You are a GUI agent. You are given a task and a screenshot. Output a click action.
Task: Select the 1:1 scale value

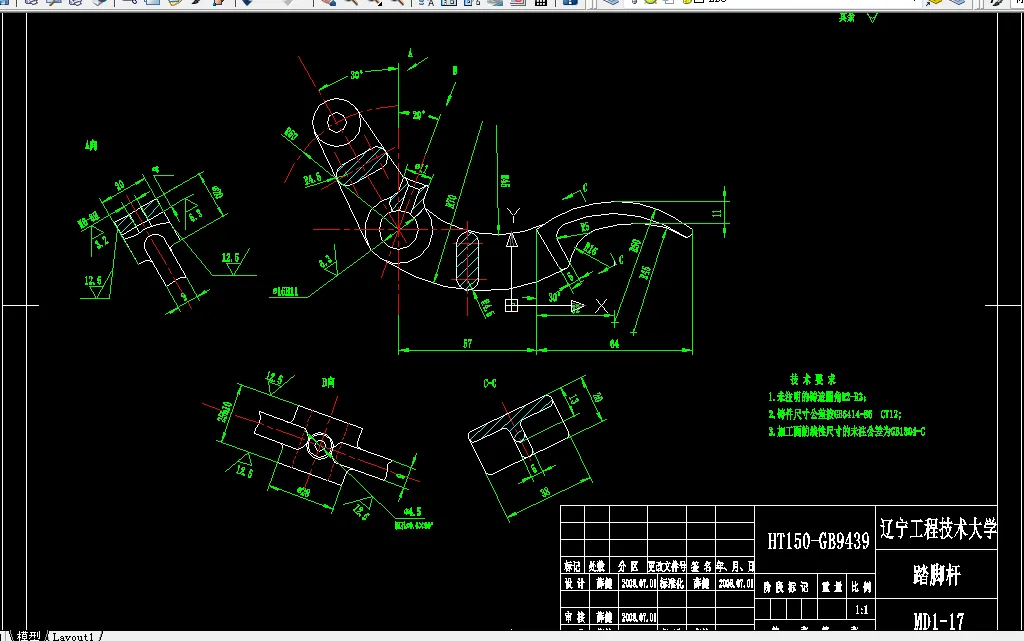[862, 610]
